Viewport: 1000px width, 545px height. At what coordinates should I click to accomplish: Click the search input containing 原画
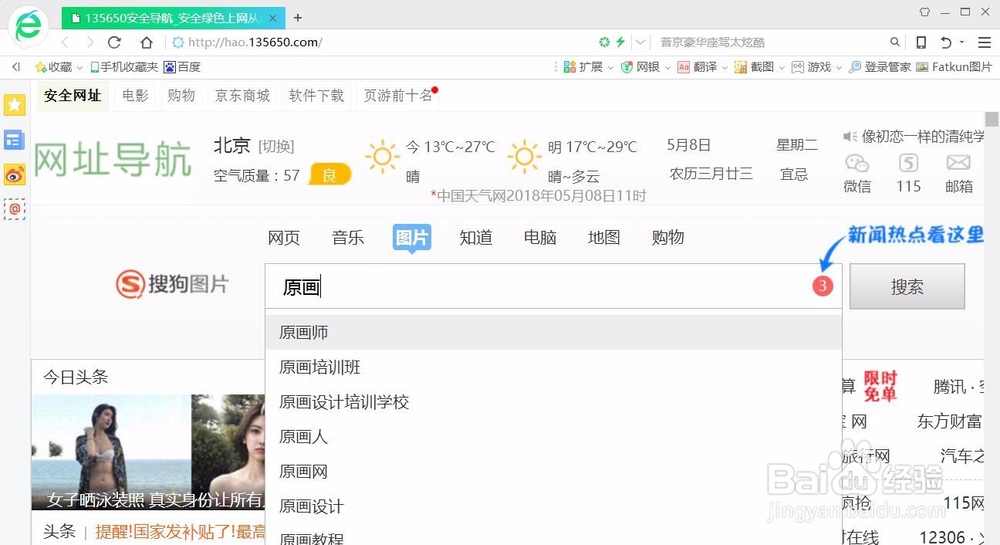[554, 287]
